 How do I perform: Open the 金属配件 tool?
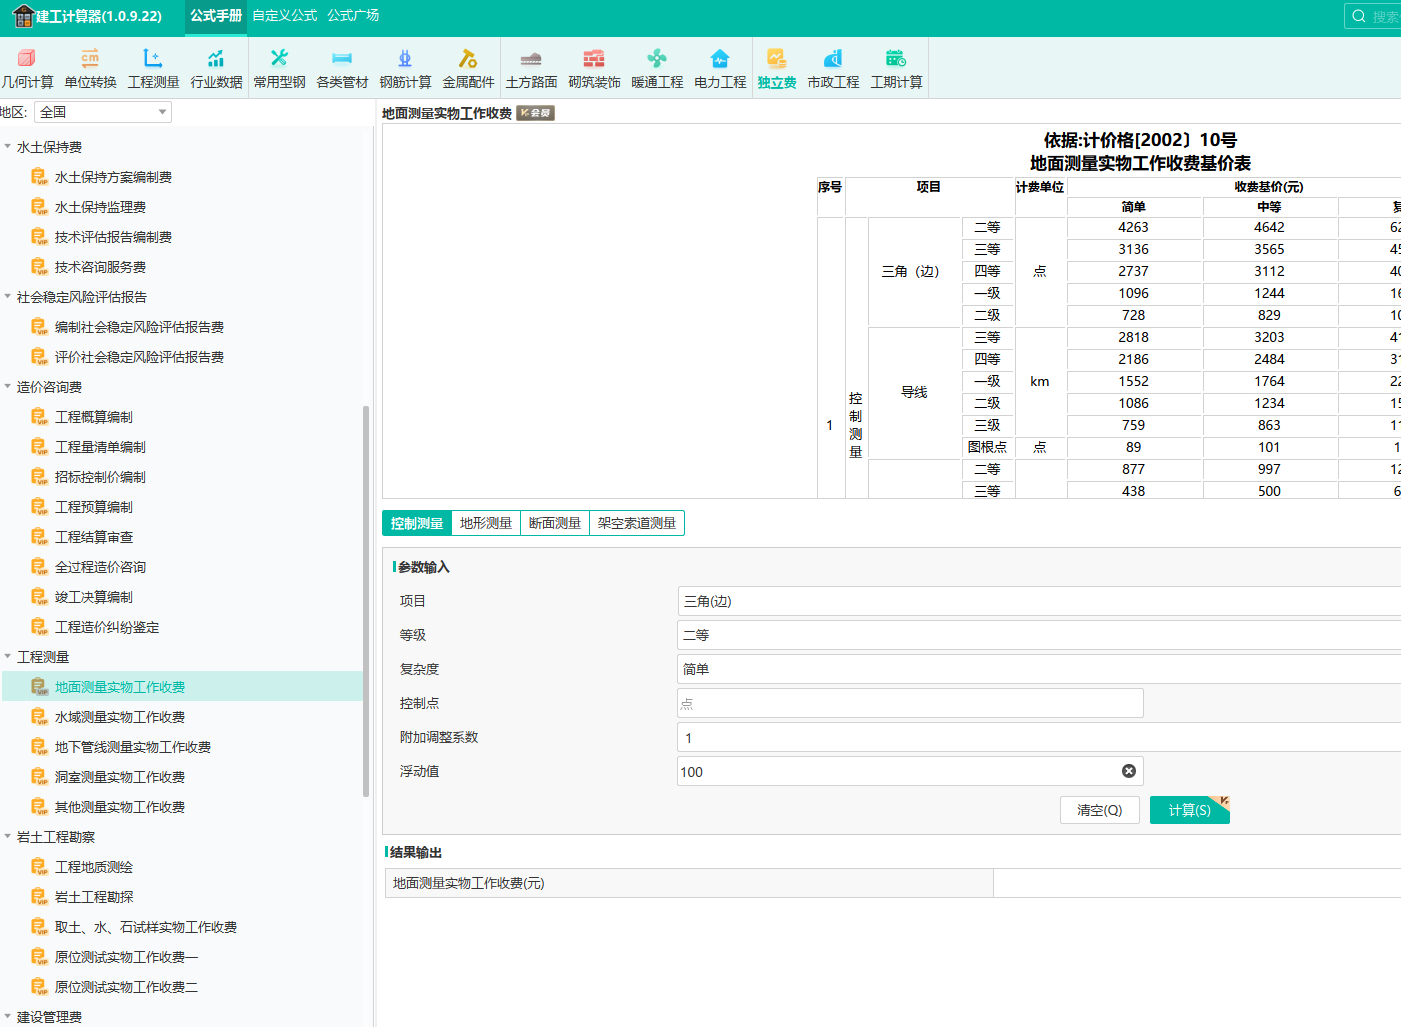(x=468, y=68)
